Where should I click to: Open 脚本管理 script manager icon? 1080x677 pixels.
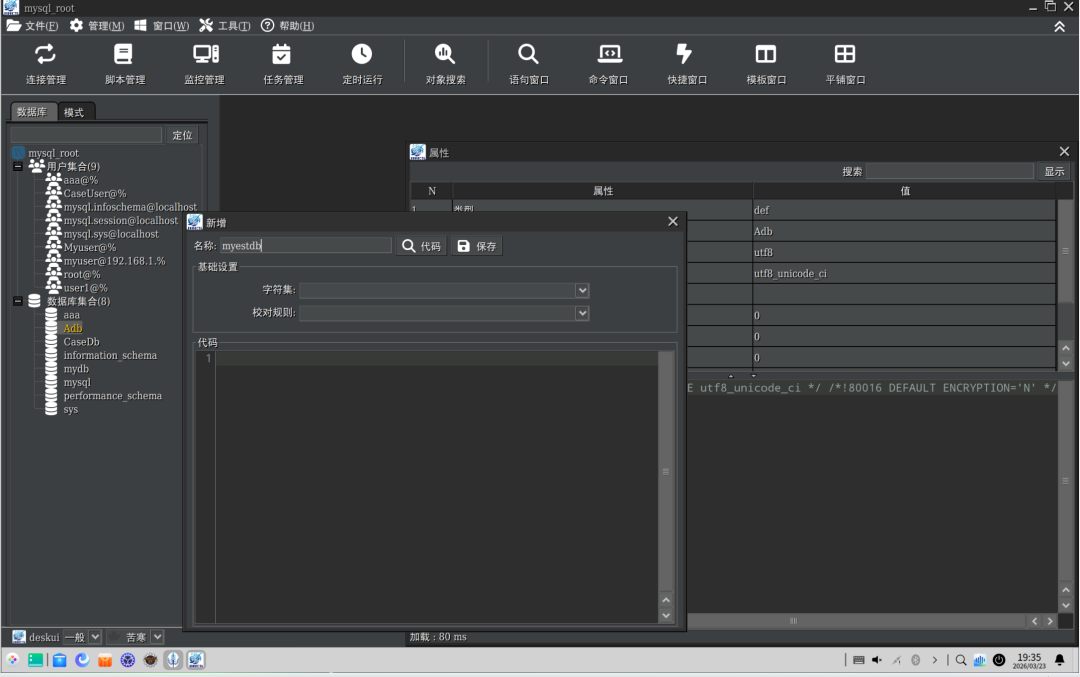[125, 64]
